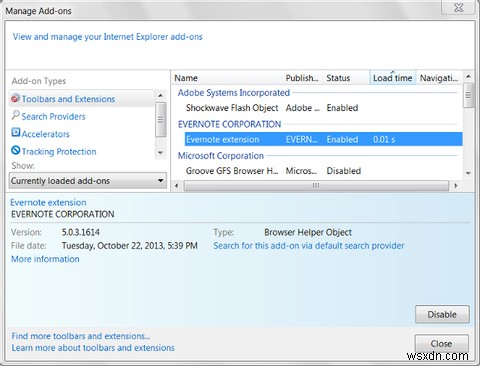The width and height of the screenshot is (480, 366).
Task: Click the horizontal scrollbar thumb
Action: pos(316,185)
